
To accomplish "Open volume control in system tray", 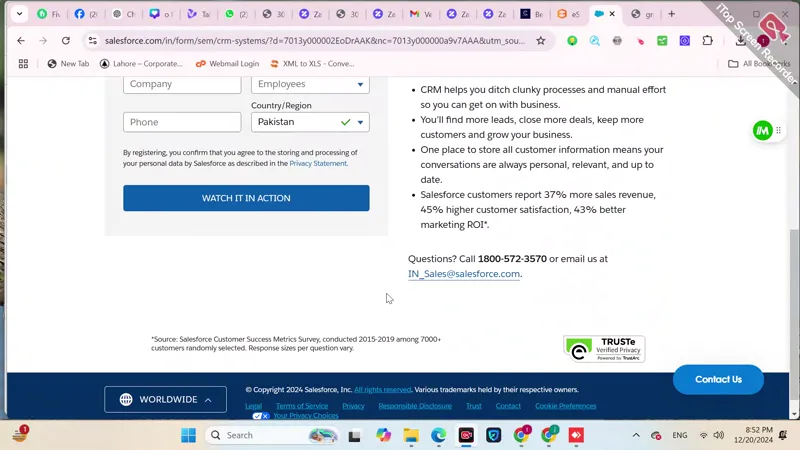I will 719,435.
